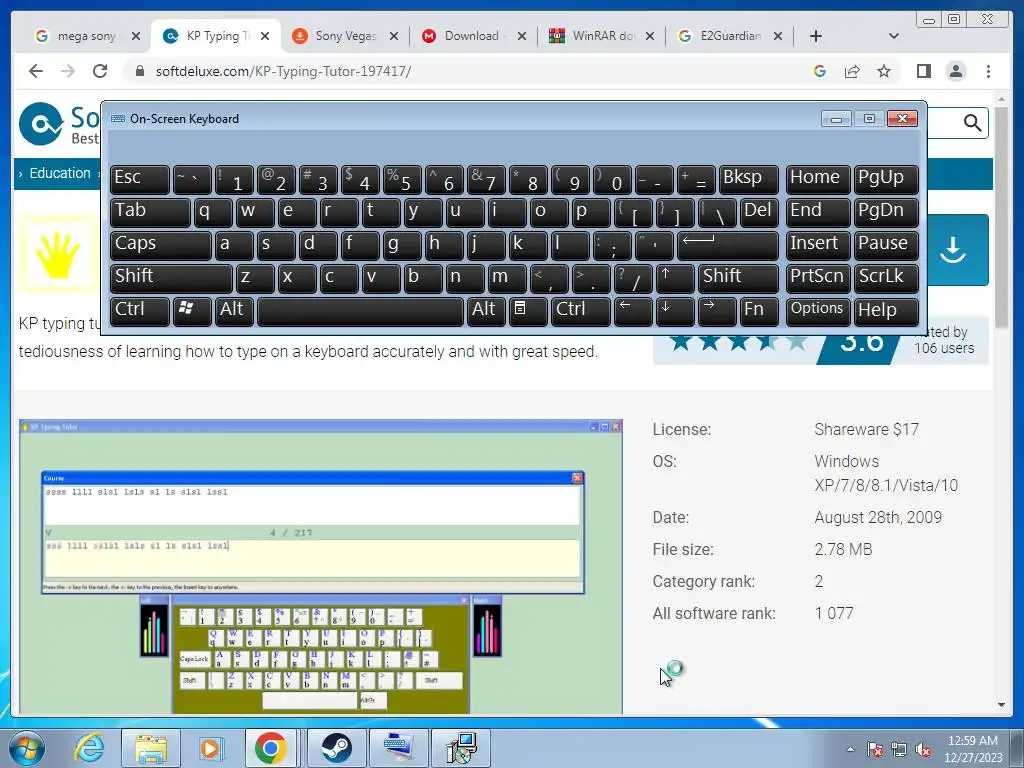Click the blue download arrow button
The image size is (1024, 768).
[x=953, y=249]
